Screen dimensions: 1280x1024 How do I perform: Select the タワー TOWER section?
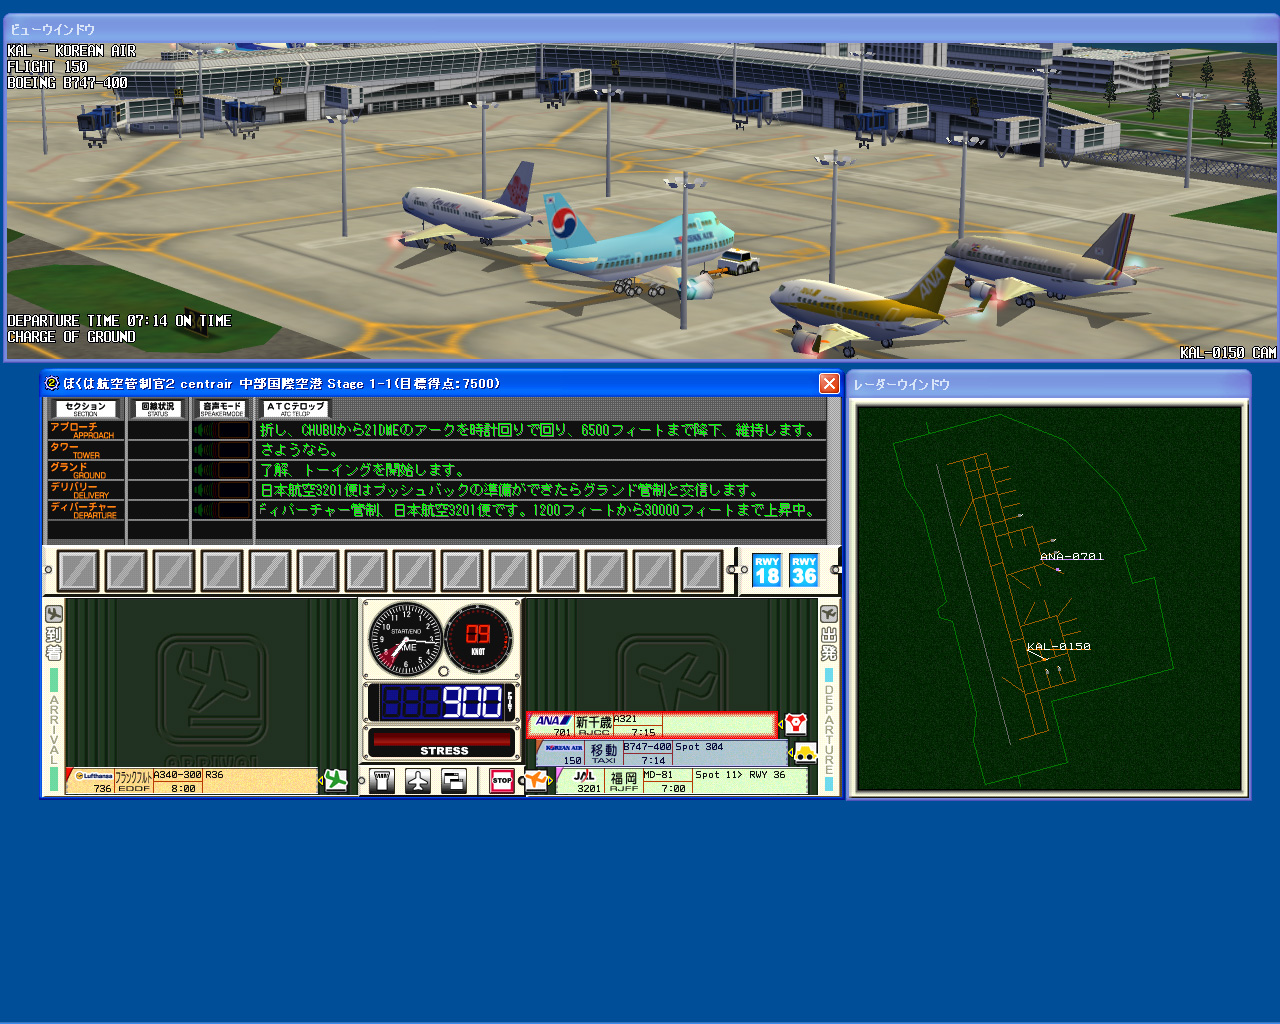[x=85, y=450]
